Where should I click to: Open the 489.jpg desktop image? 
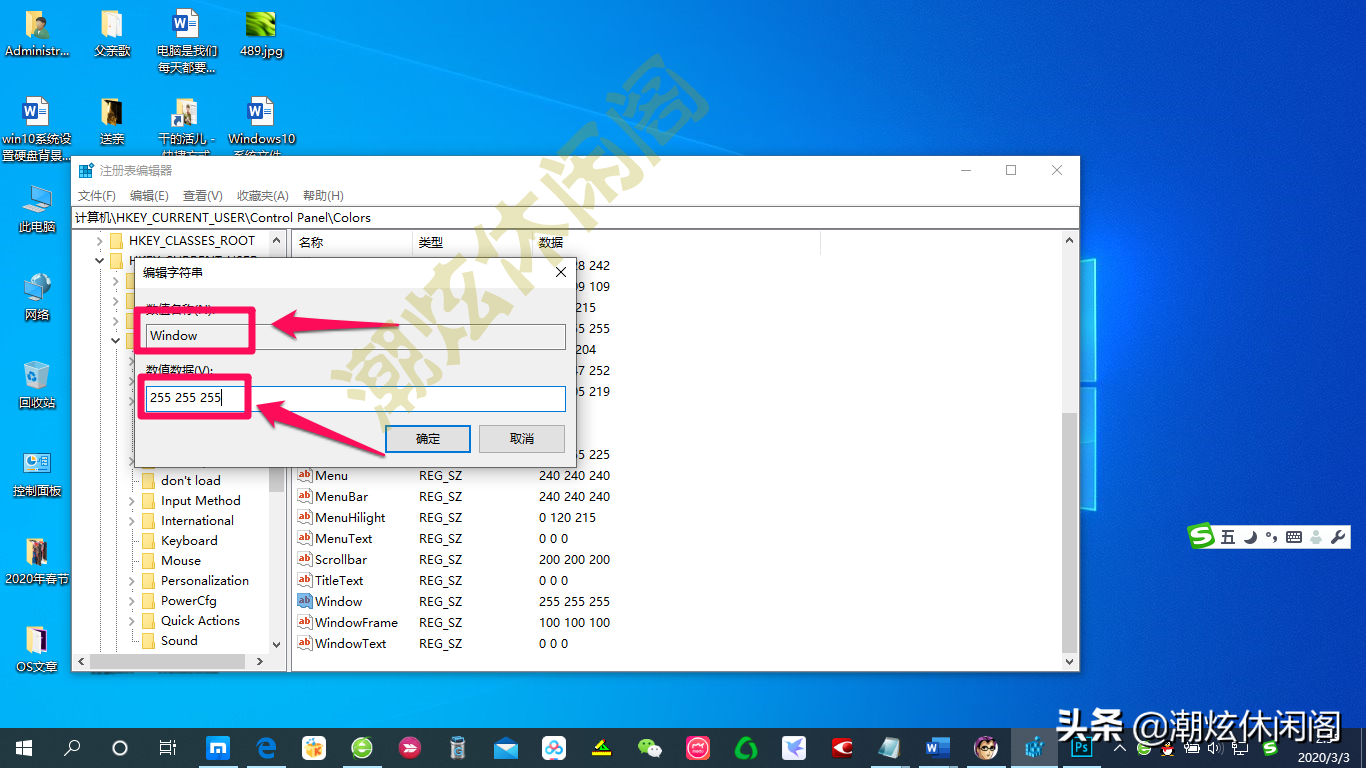click(261, 33)
